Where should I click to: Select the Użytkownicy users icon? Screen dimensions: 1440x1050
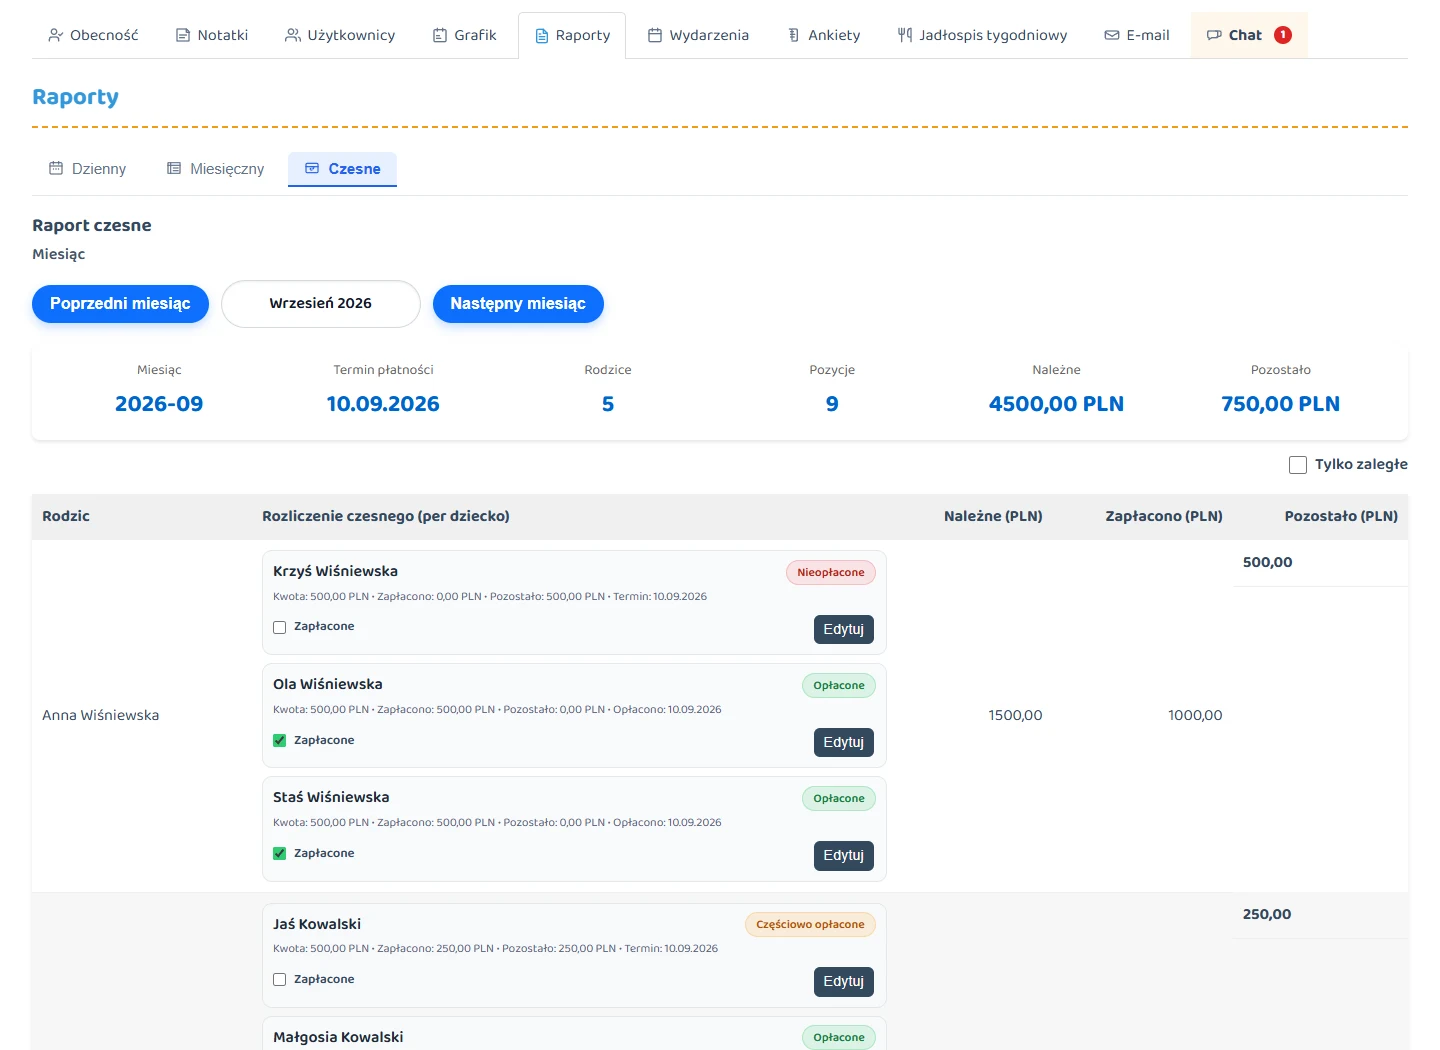click(293, 35)
